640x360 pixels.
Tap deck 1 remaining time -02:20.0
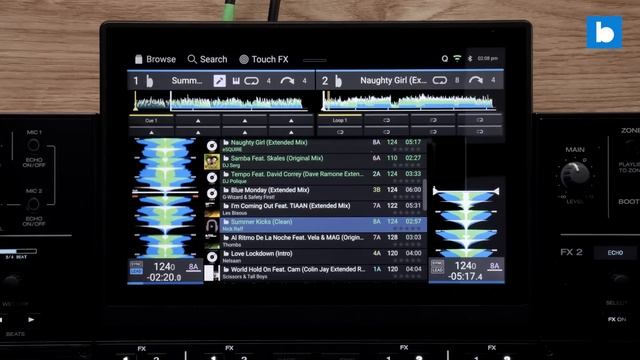(x=164, y=278)
